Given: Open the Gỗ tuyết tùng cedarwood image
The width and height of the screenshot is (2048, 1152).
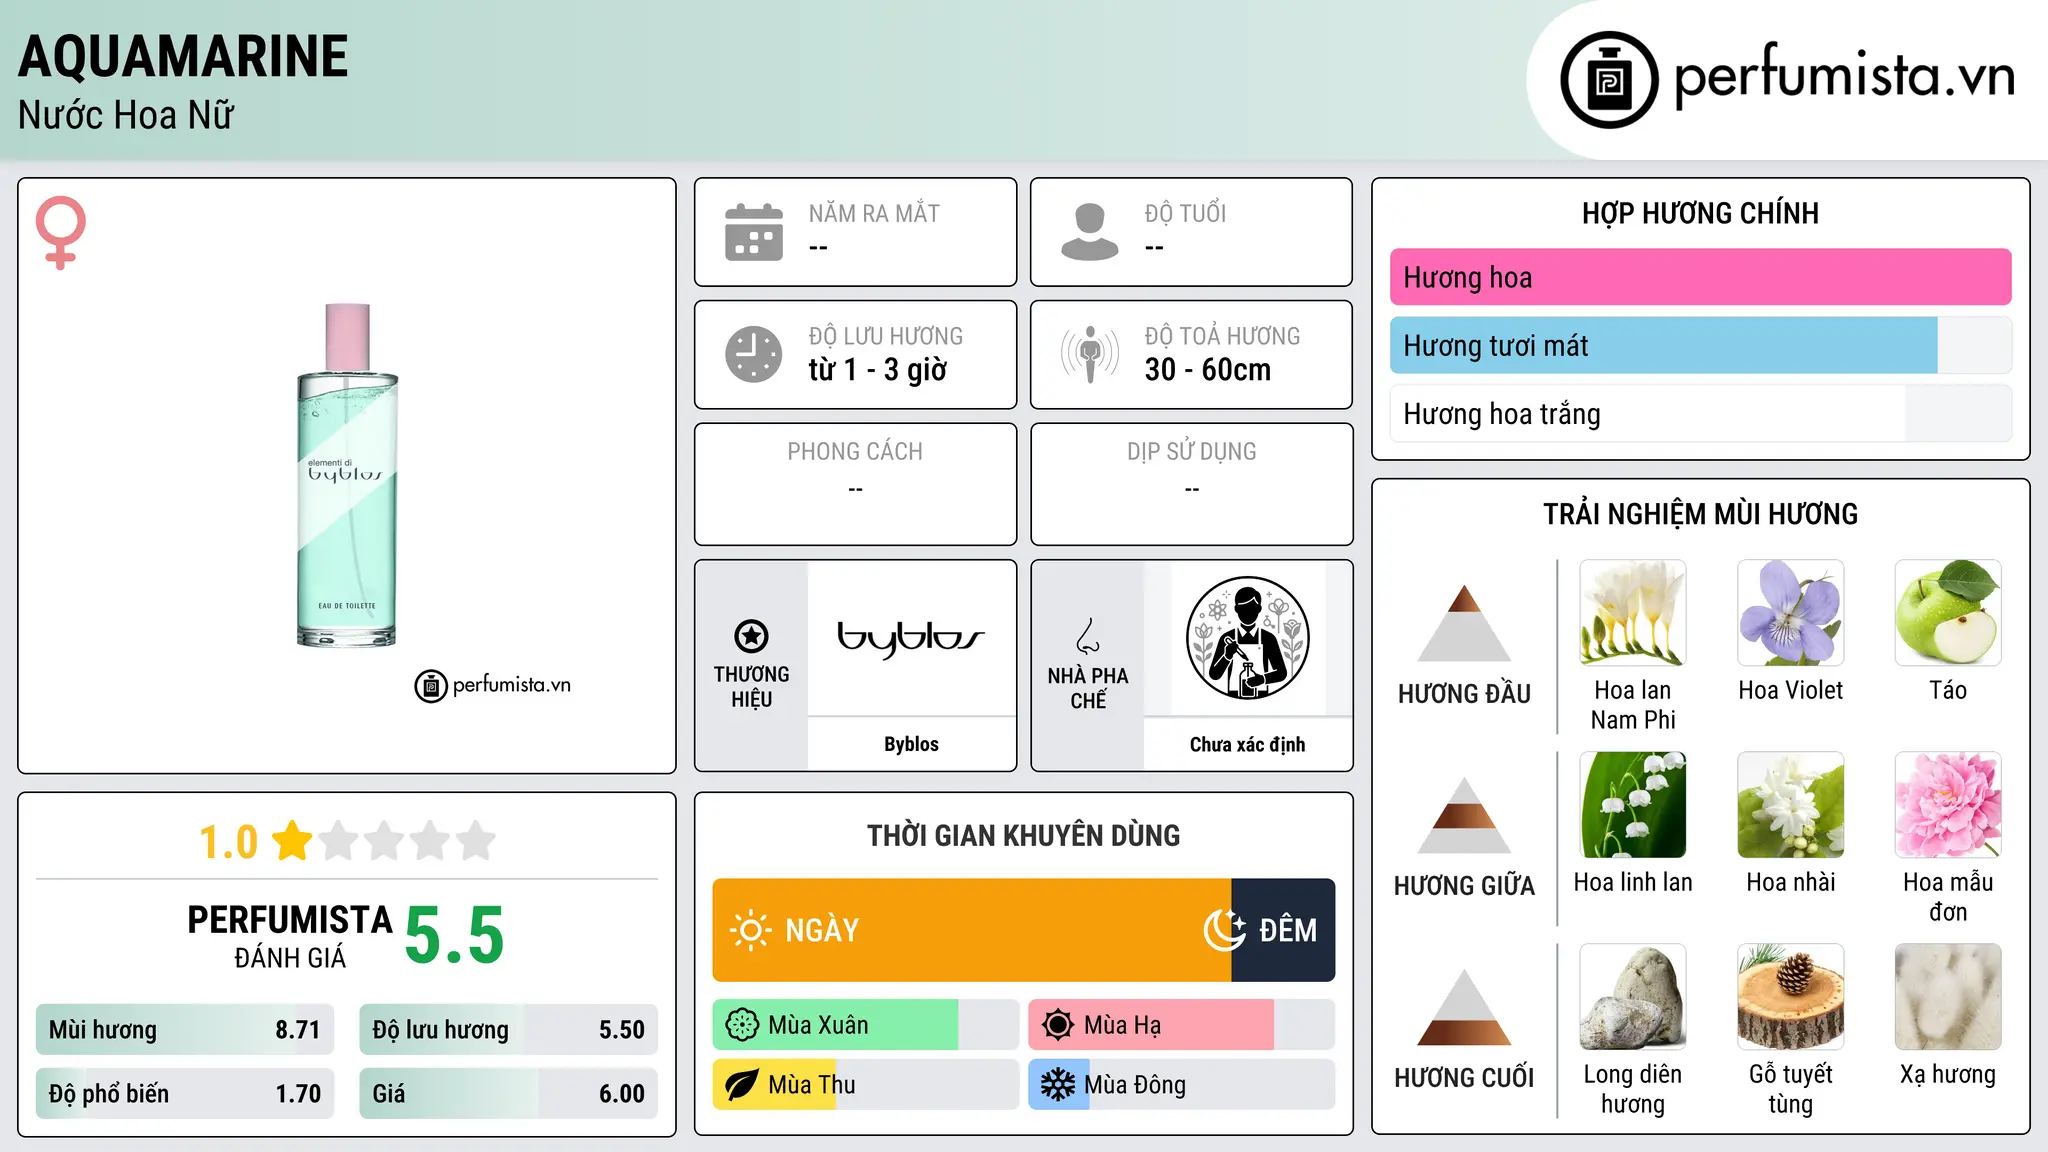Looking at the screenshot, I should pyautogui.click(x=1790, y=997).
